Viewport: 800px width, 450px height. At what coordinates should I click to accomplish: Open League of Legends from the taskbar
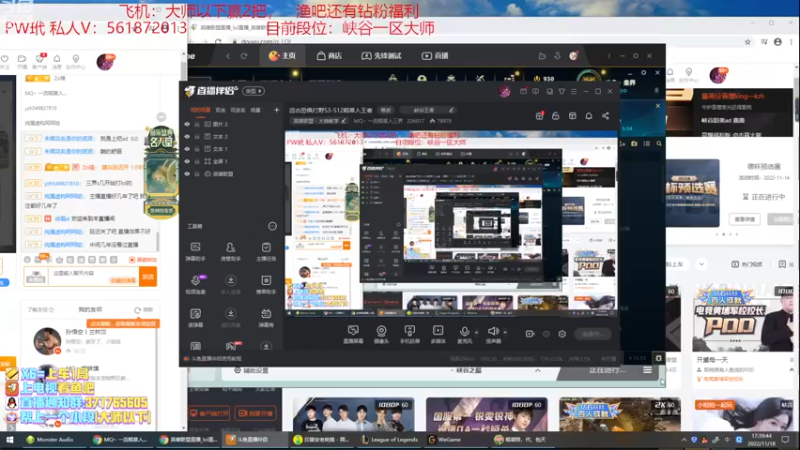pyautogui.click(x=389, y=439)
